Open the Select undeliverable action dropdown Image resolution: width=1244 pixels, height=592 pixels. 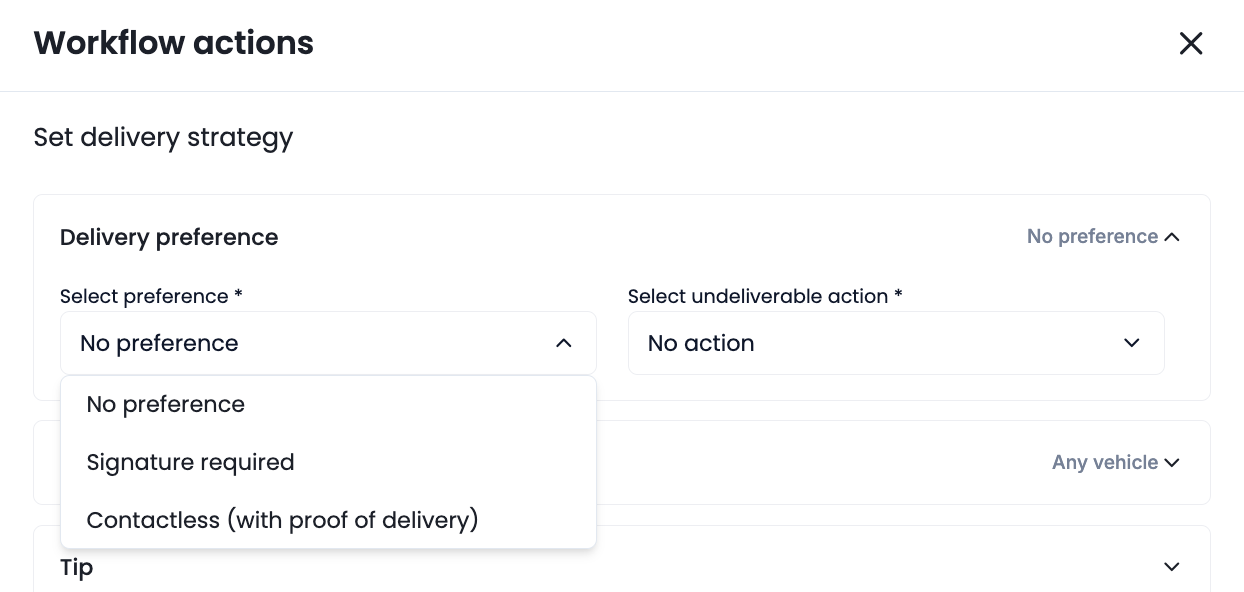click(x=895, y=343)
